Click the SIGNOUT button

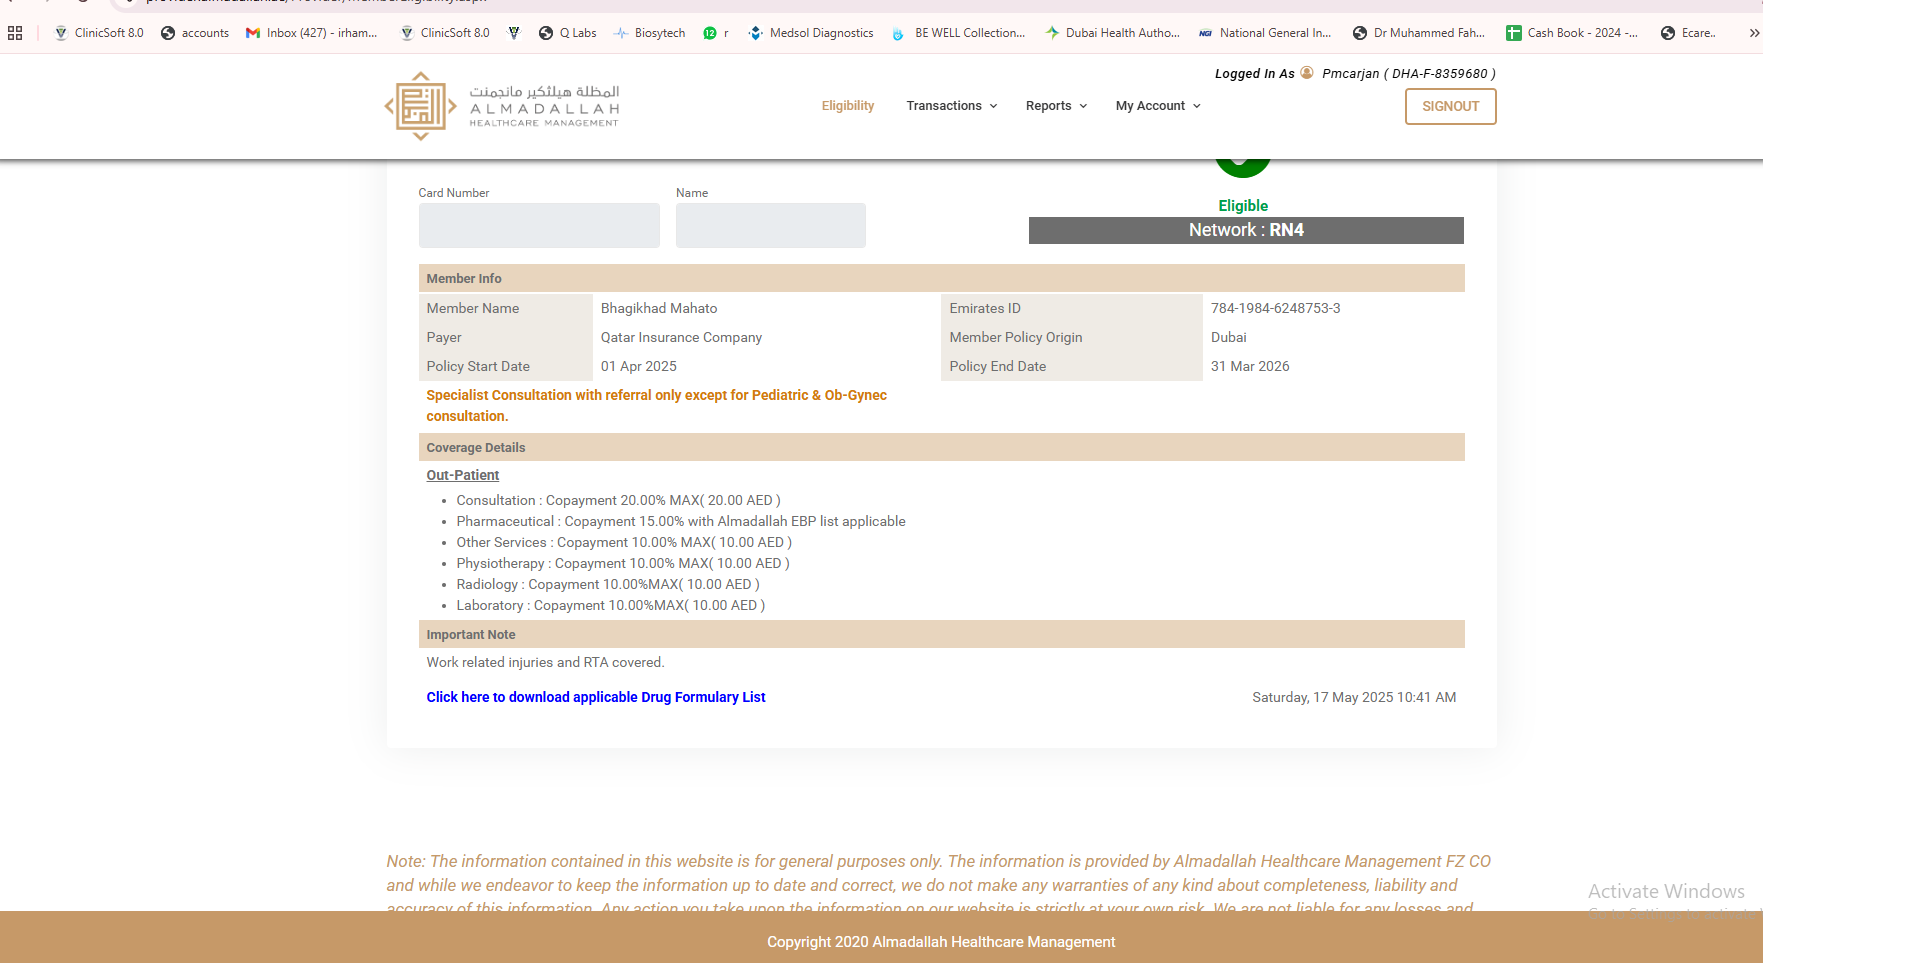[1450, 107]
